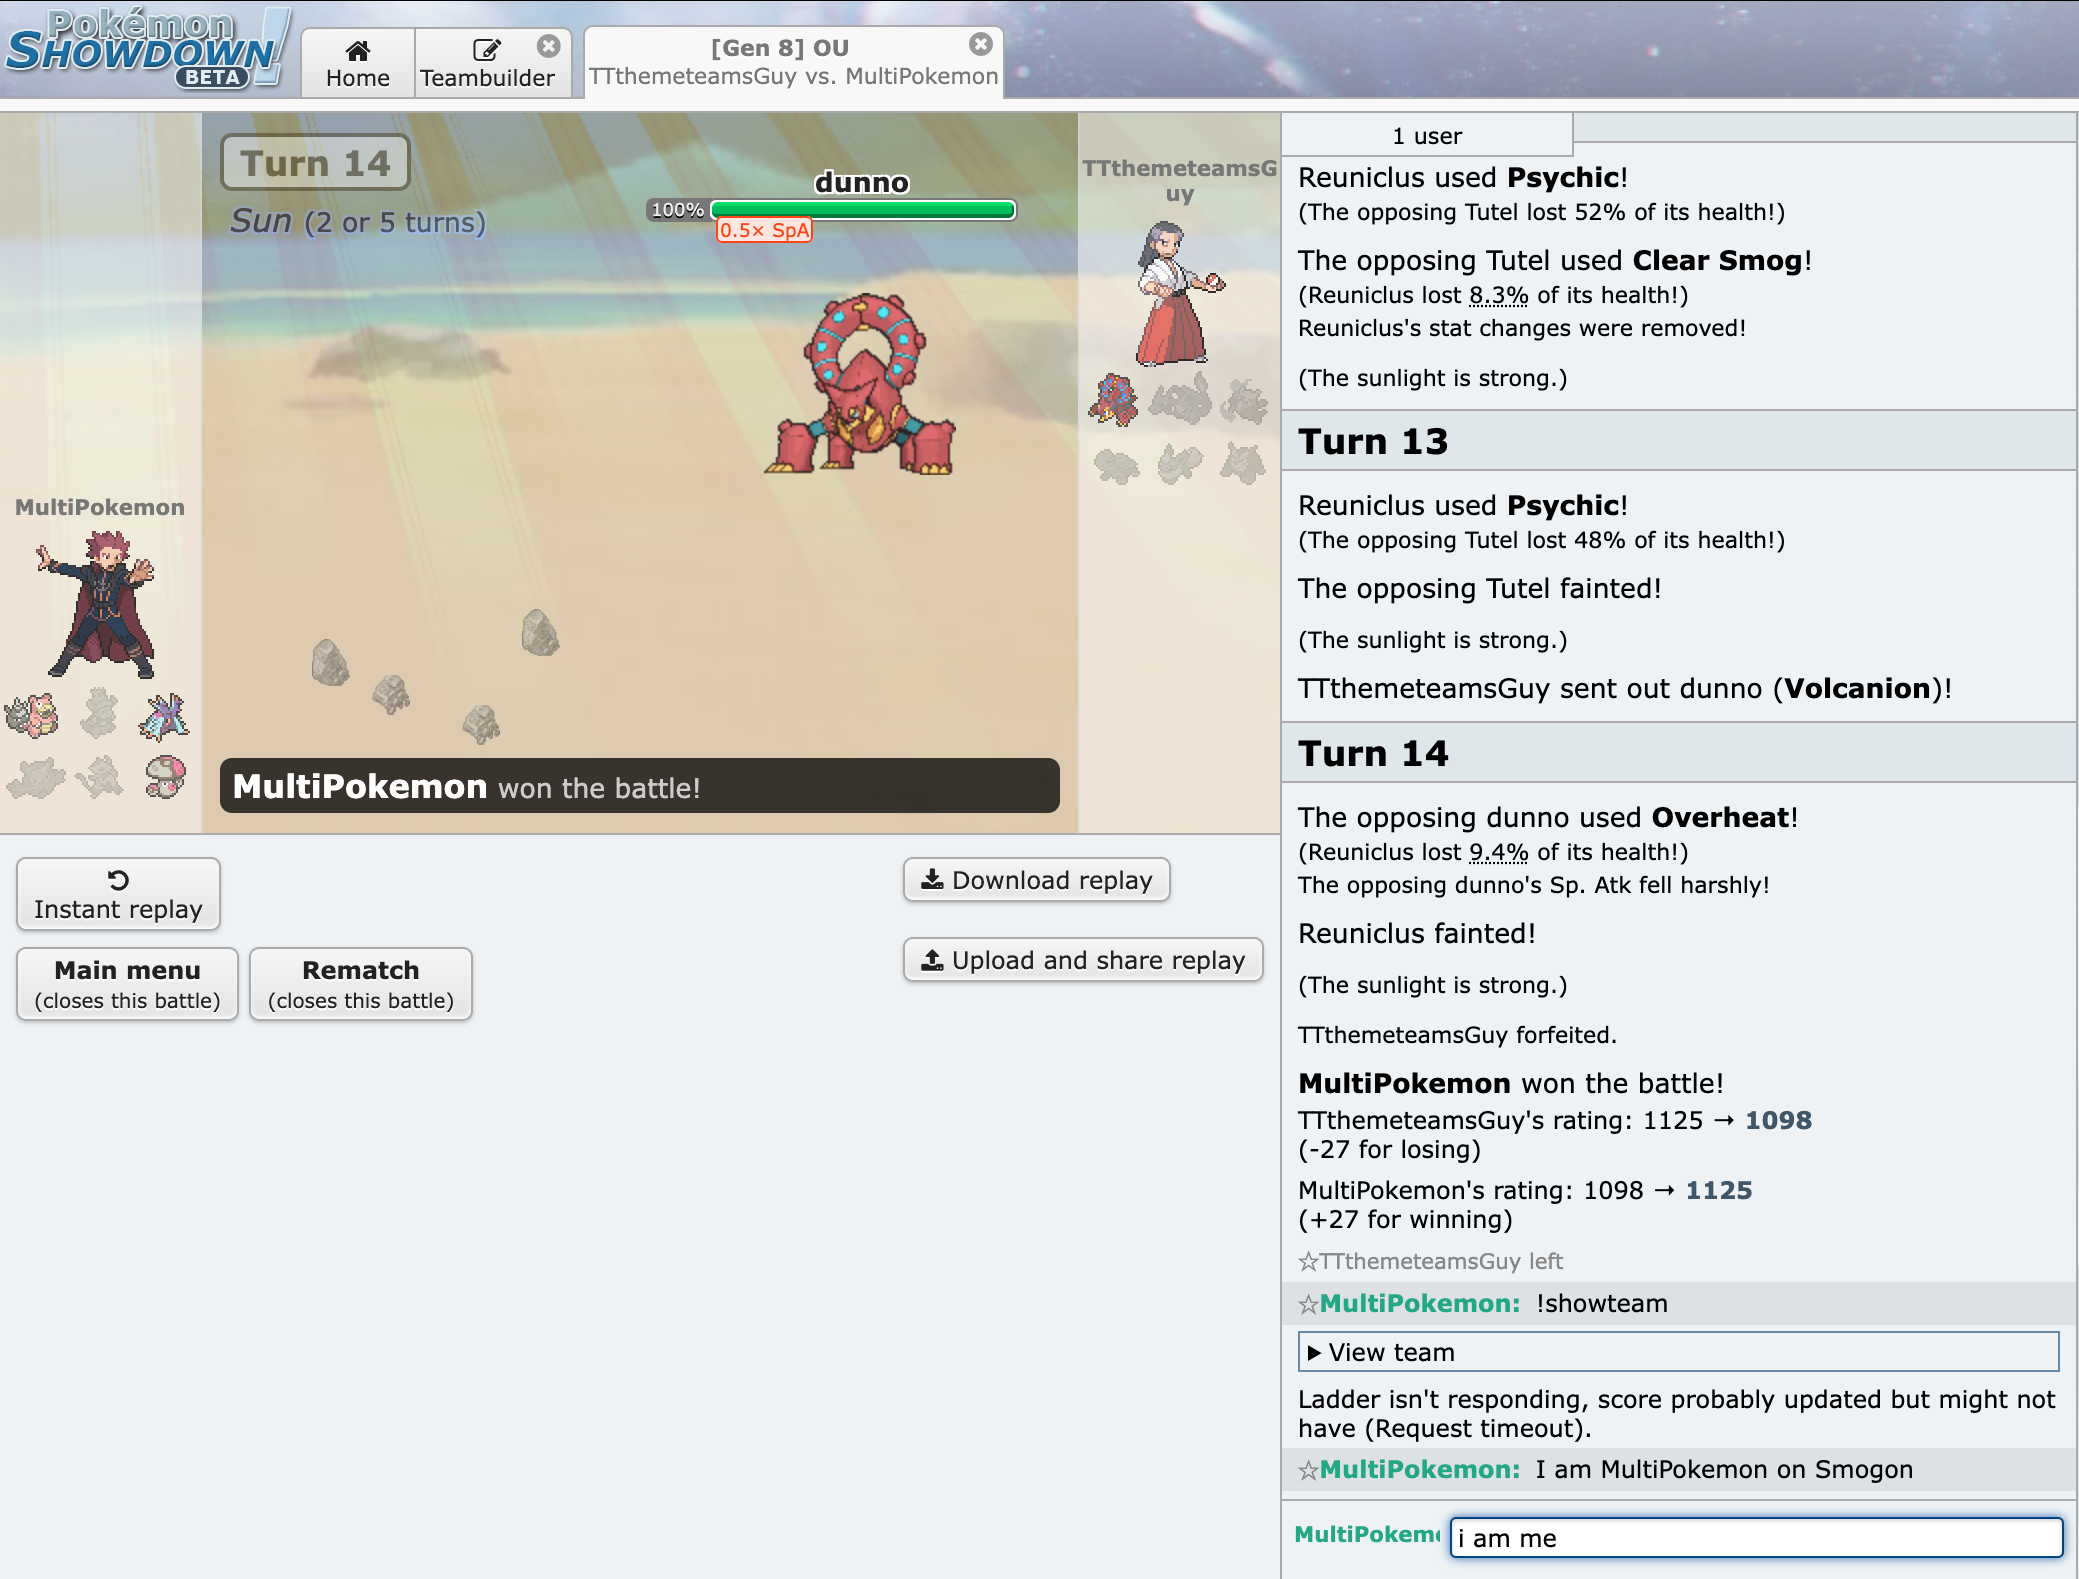
Task: Click the Amoonguss icon in MultiPokemon's team
Action: tap(165, 776)
